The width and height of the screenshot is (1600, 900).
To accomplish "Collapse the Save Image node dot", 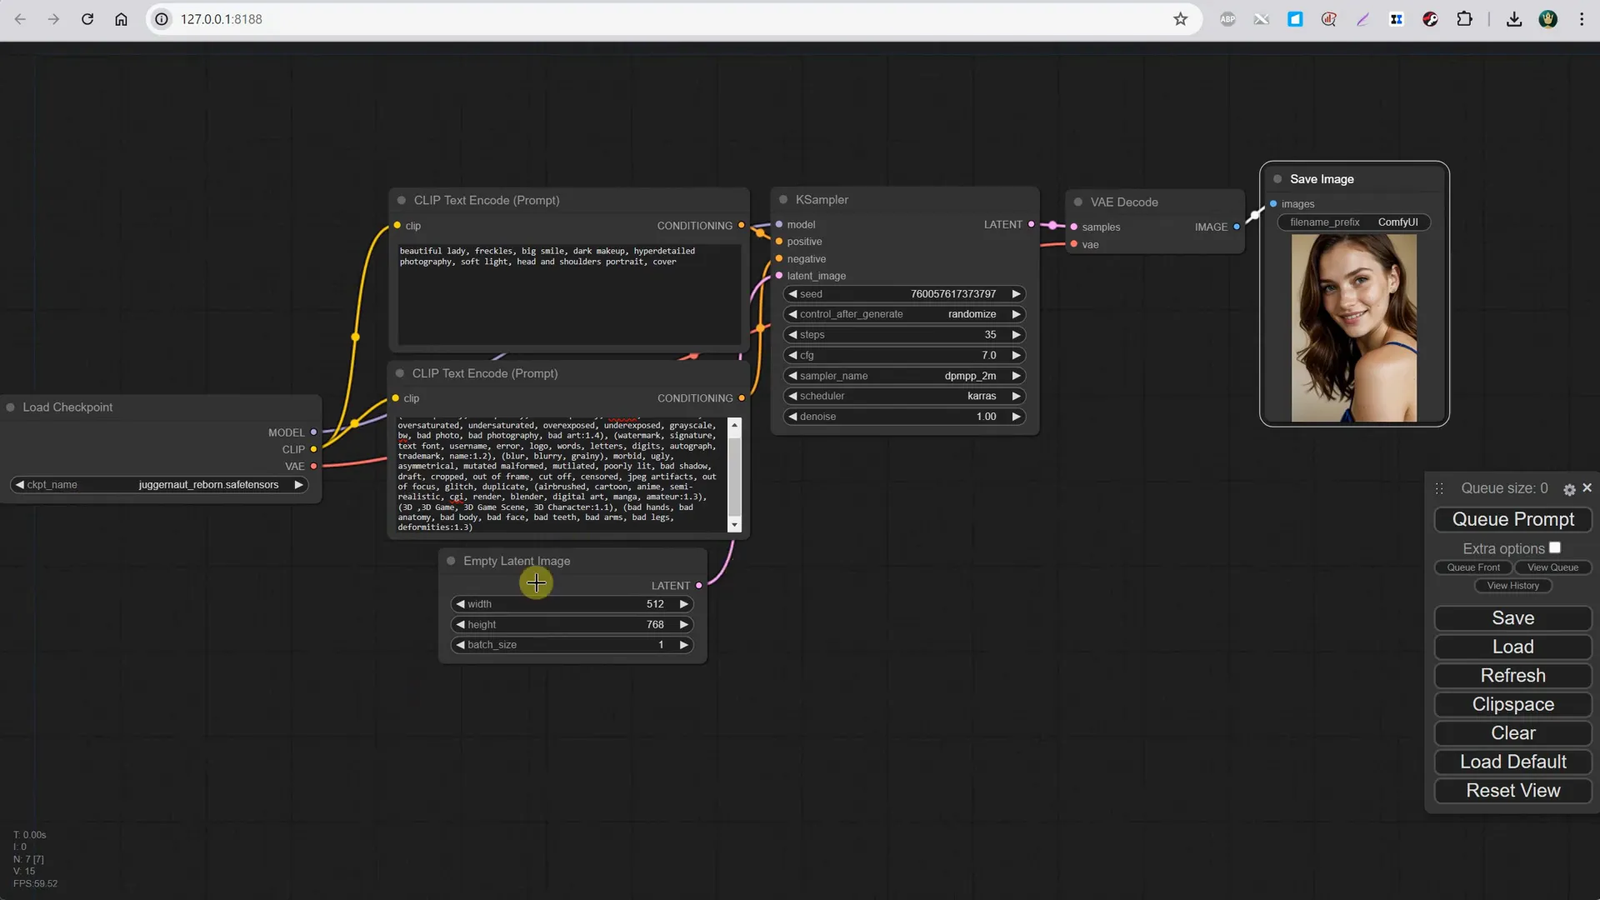I will [x=1277, y=179].
